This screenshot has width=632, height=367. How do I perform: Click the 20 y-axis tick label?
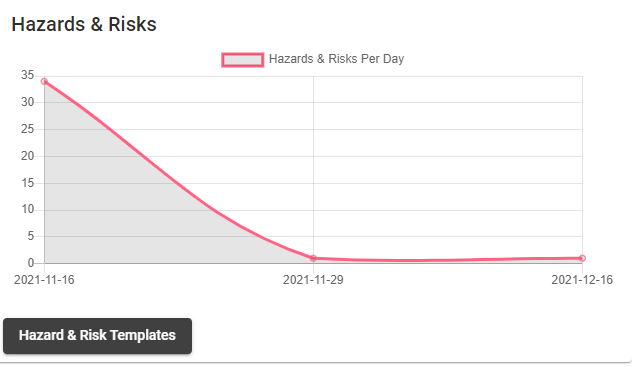[27, 156]
